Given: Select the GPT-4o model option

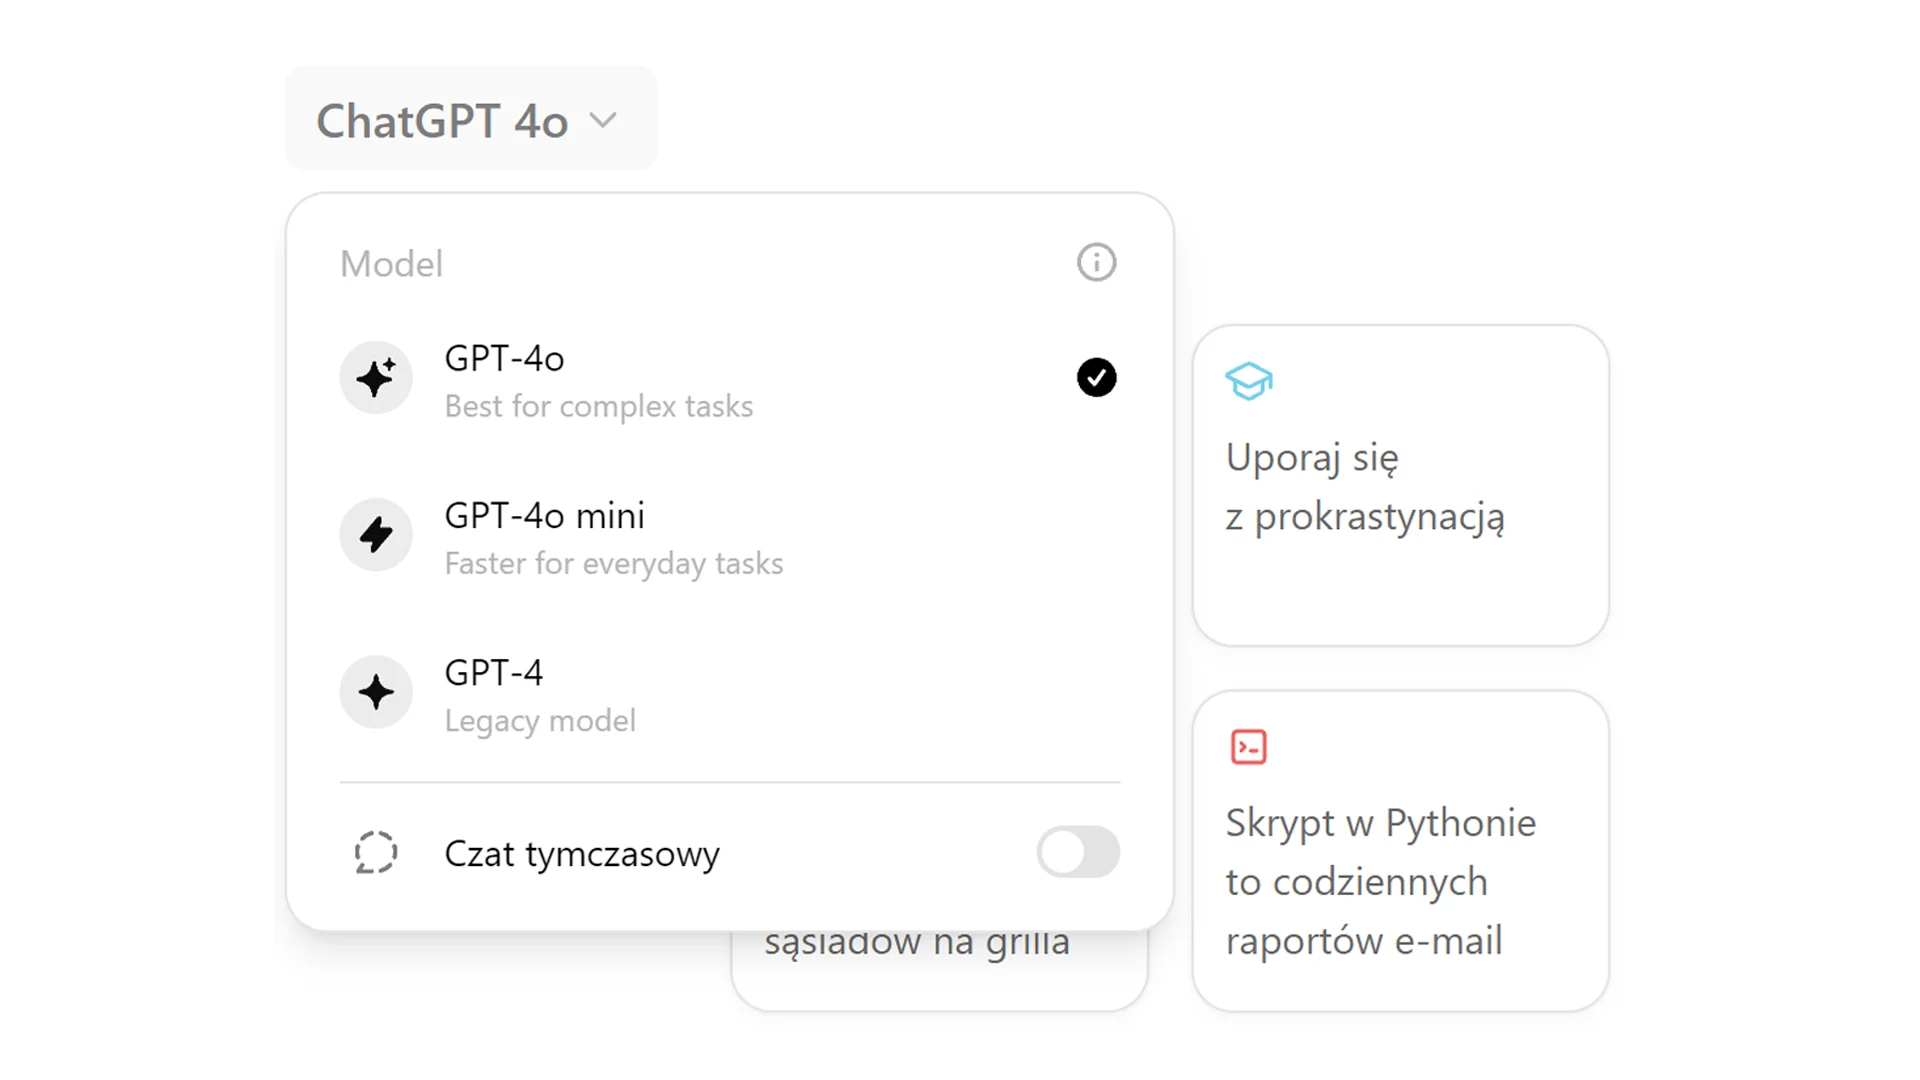Looking at the screenshot, I should pos(729,380).
